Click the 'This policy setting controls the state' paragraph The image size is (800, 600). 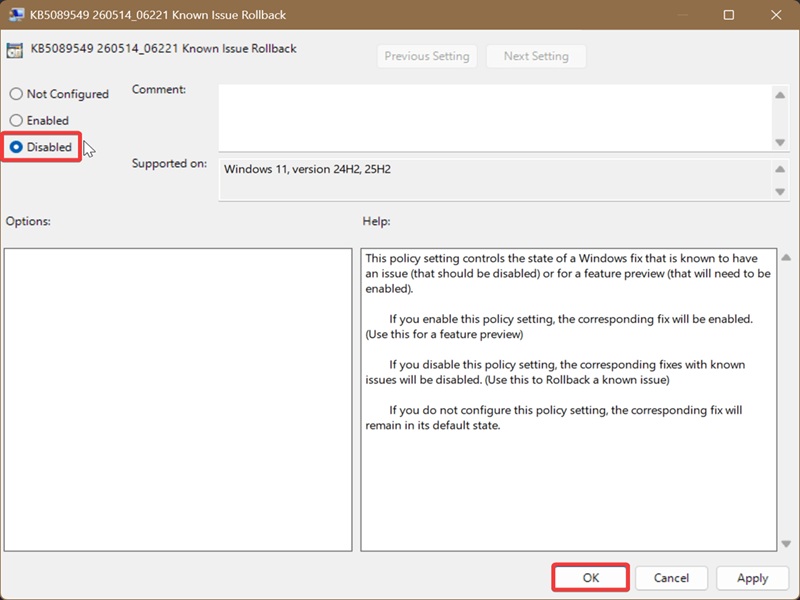click(568, 273)
